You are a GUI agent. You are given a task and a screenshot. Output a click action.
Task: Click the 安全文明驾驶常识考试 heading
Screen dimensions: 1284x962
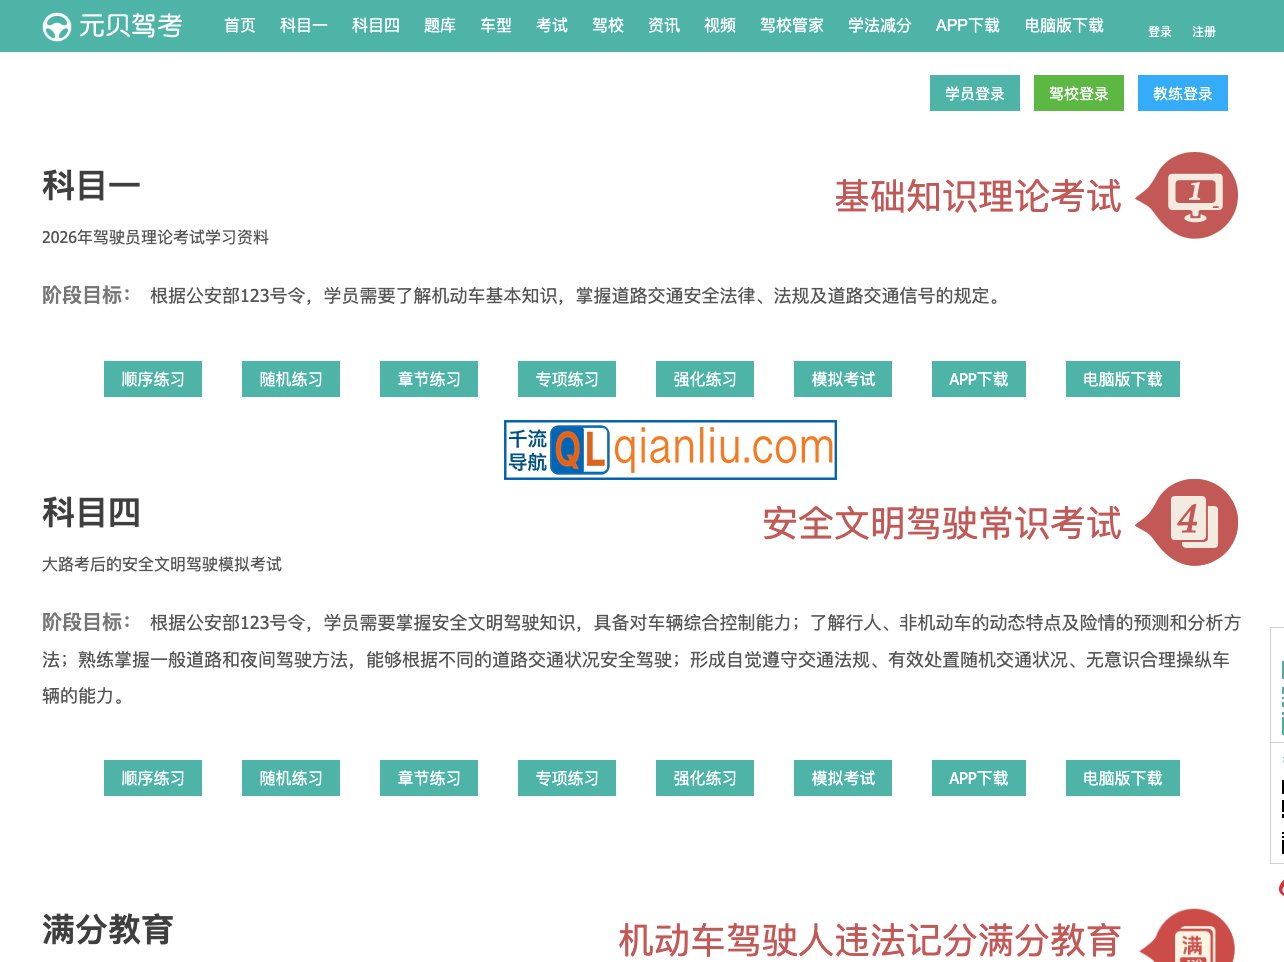click(942, 524)
